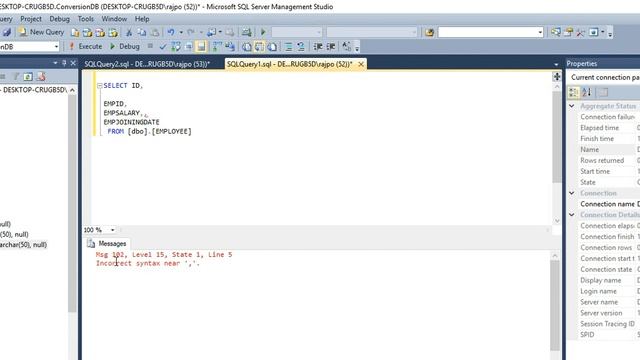Click Display Estimated Execution Plan icon
Screen dimensions: 640x360
coord(176,47)
